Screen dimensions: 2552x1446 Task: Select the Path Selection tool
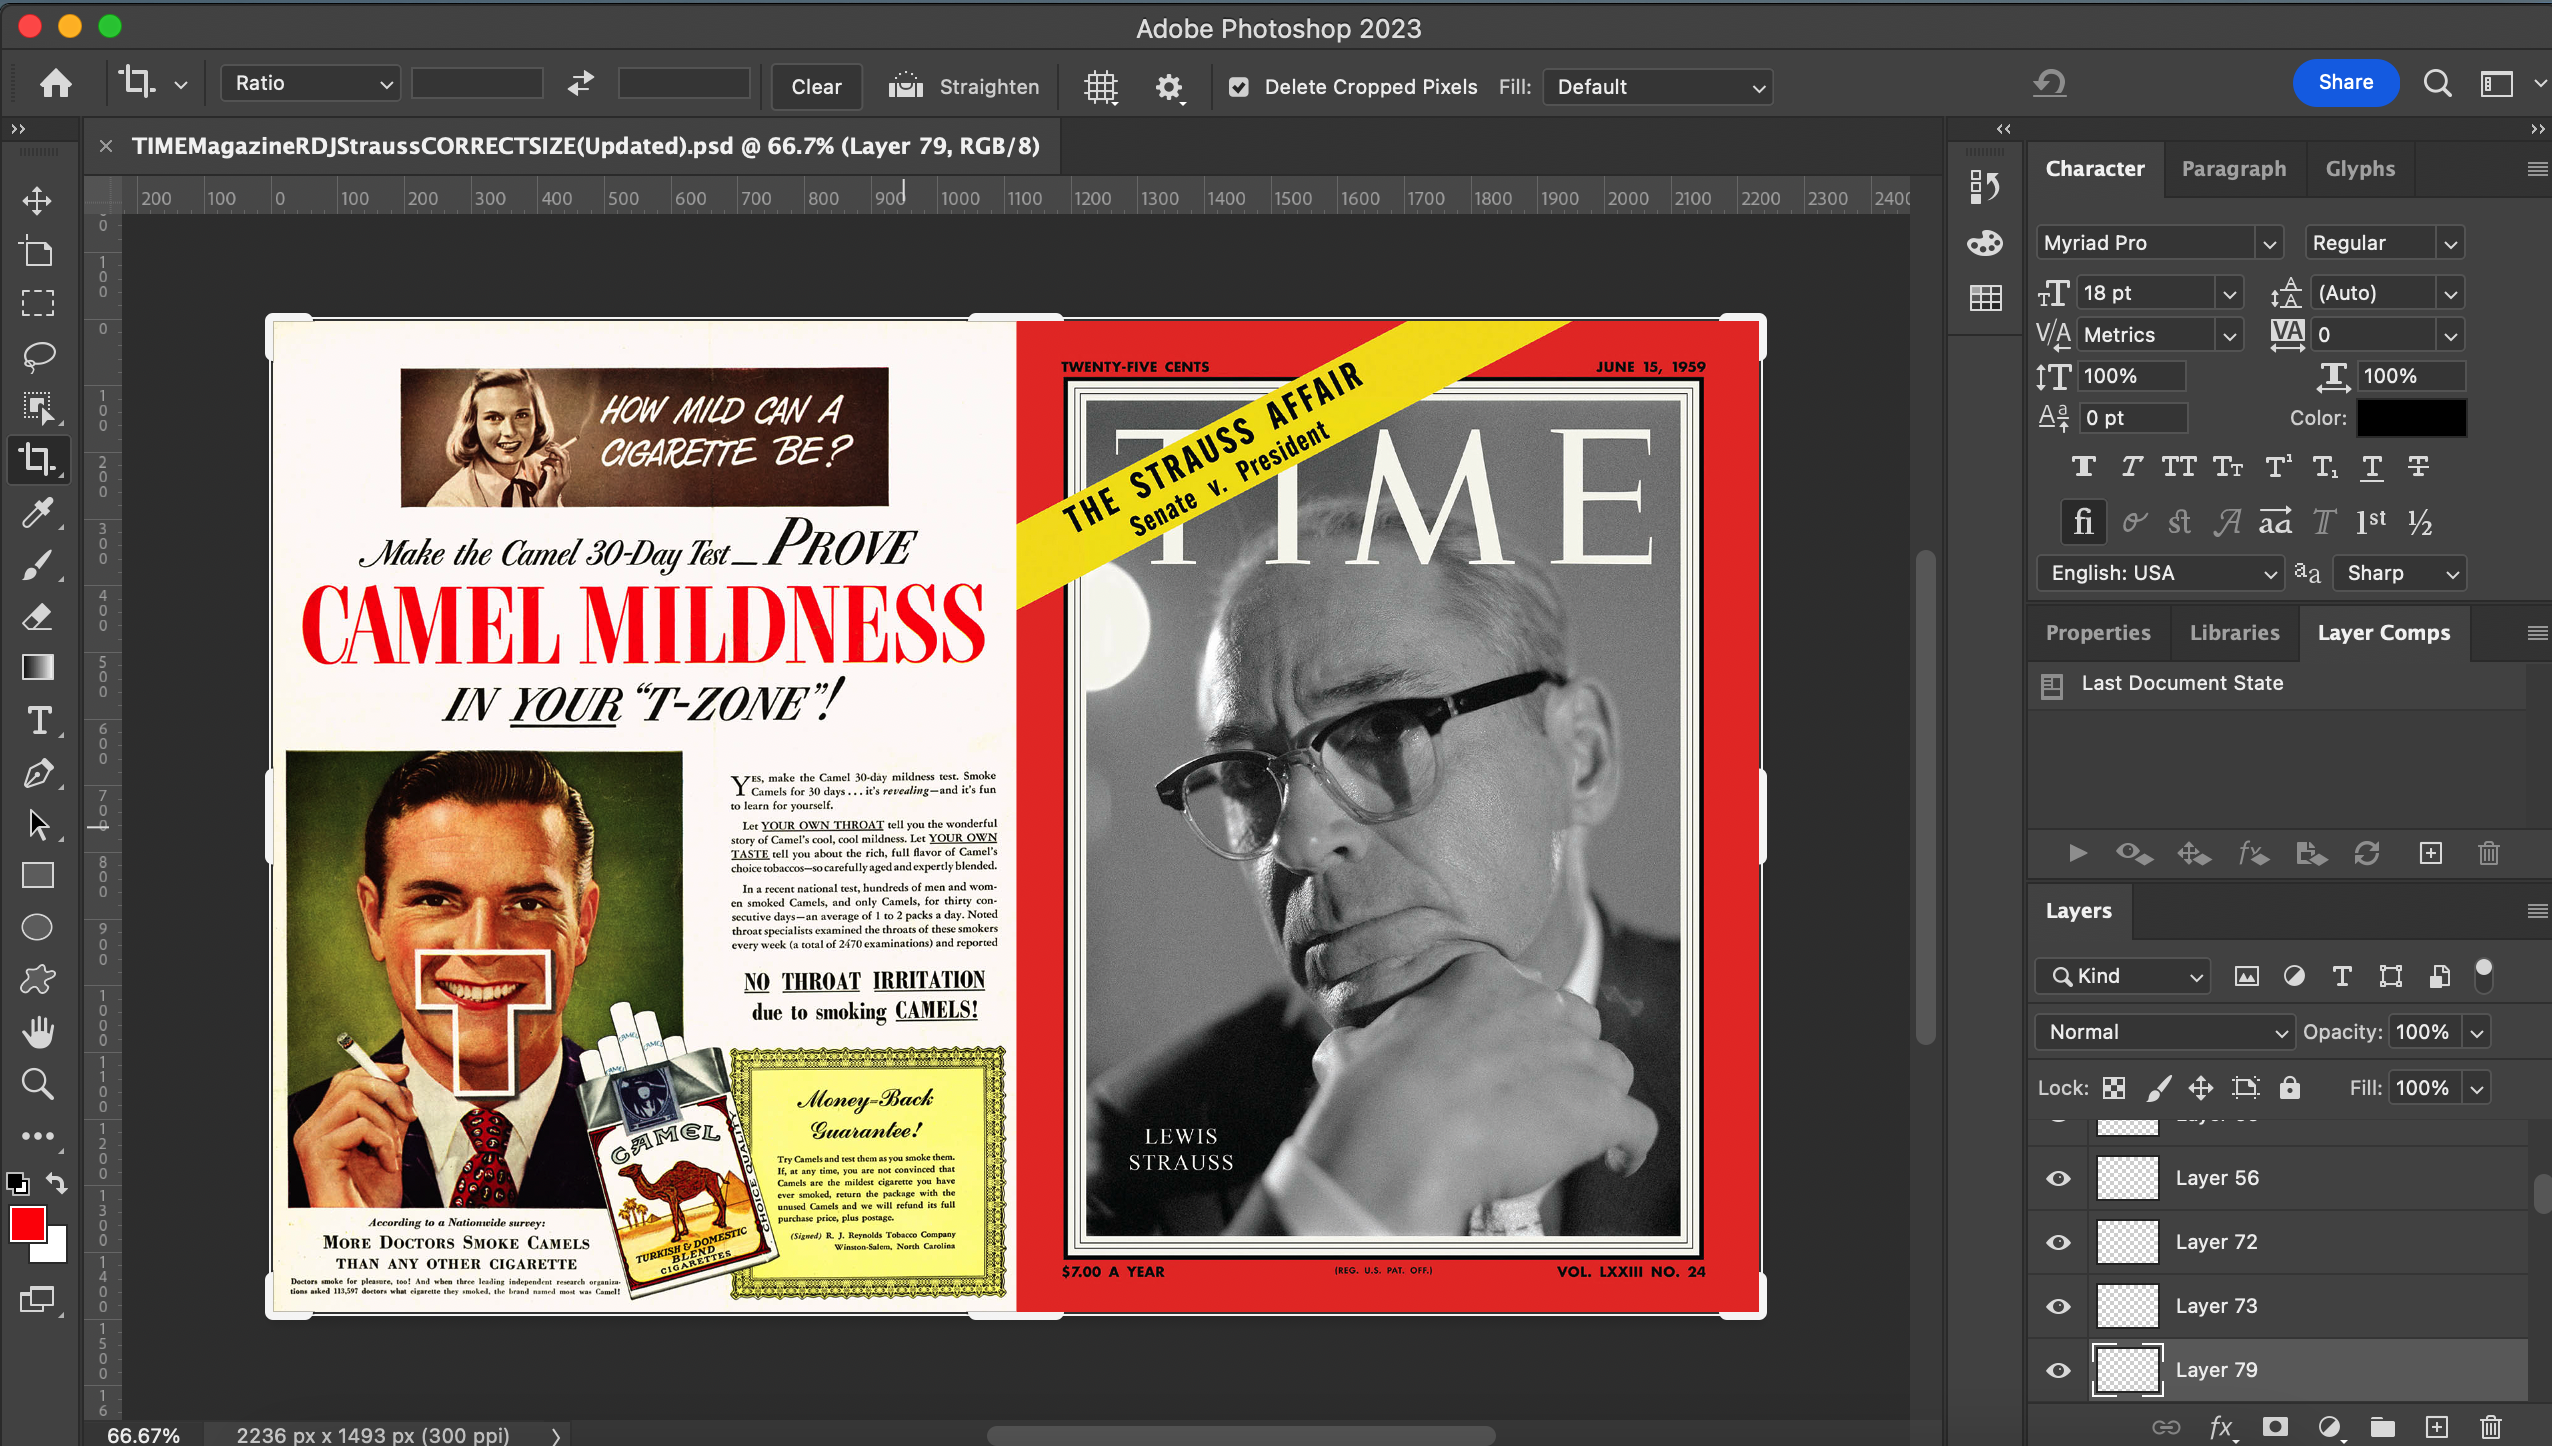point(38,824)
